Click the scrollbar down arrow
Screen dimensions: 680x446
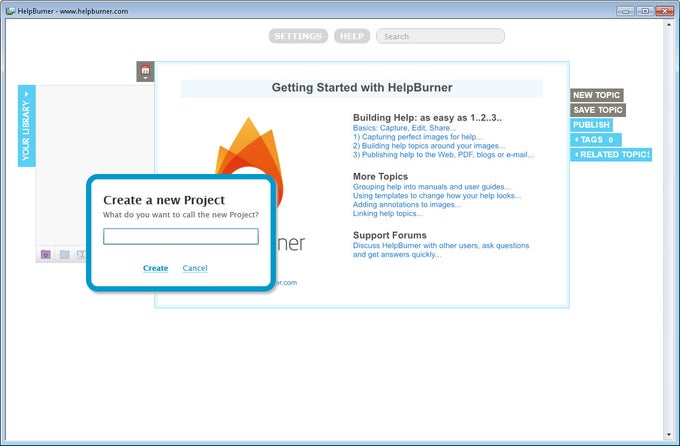[668, 435]
